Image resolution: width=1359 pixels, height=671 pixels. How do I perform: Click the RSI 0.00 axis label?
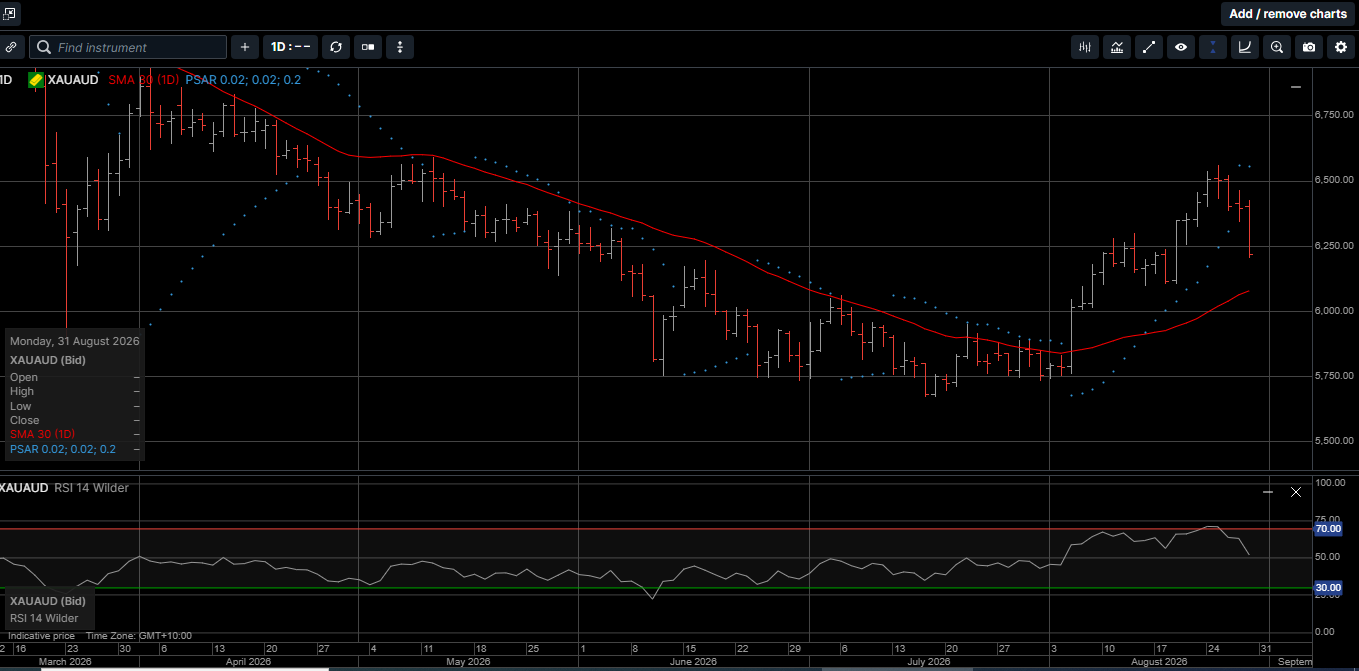point(1325,632)
